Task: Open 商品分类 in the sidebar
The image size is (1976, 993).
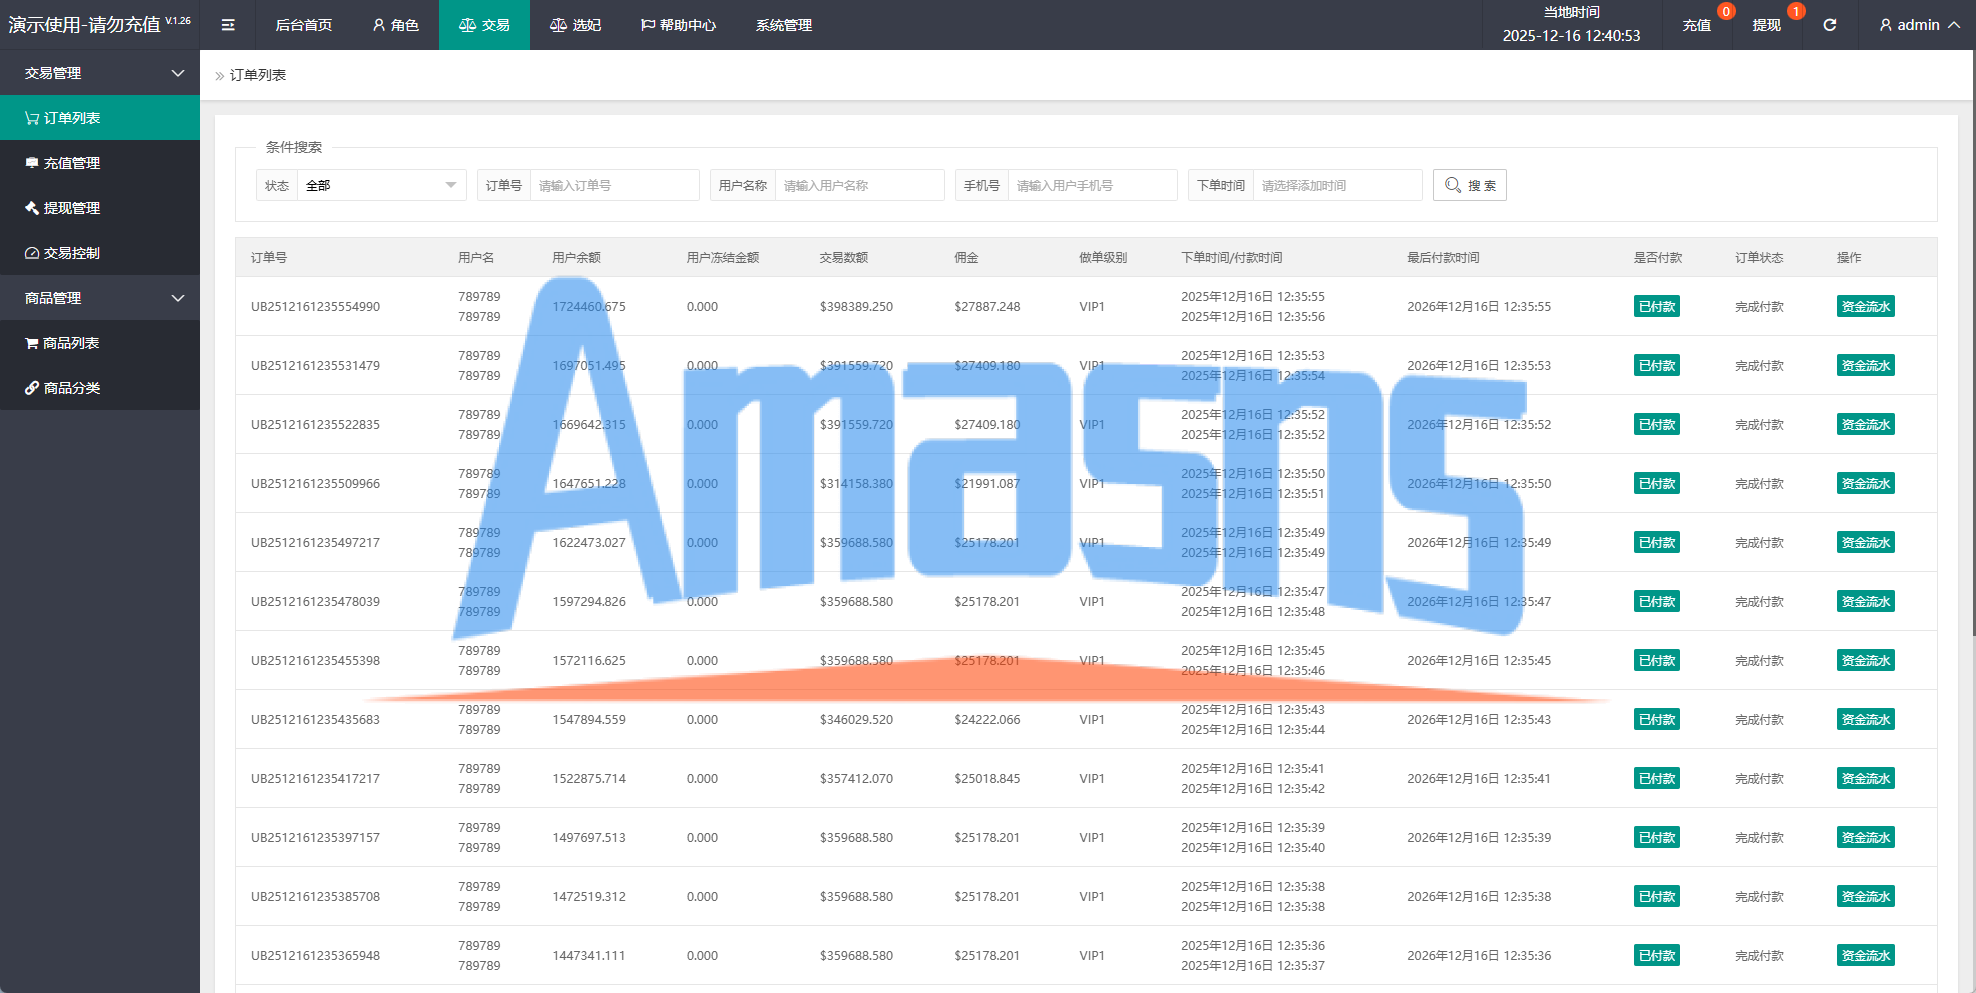Action: (x=100, y=388)
